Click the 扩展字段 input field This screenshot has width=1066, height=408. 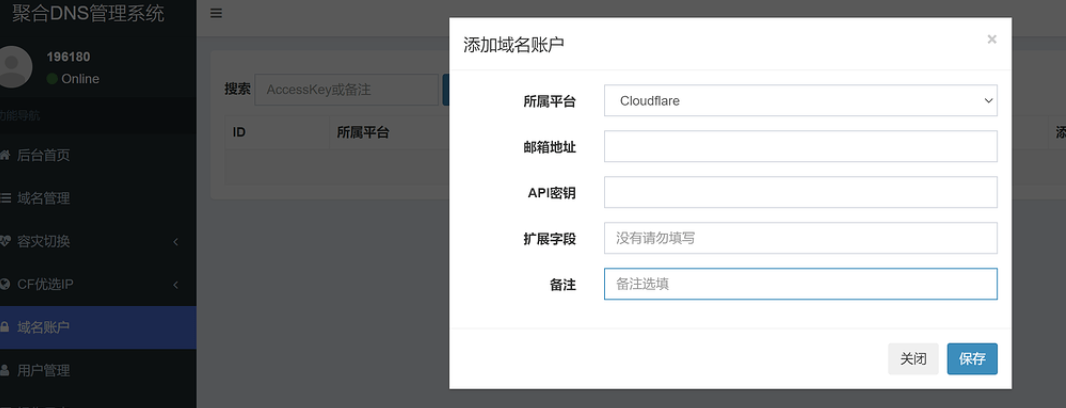[800, 238]
